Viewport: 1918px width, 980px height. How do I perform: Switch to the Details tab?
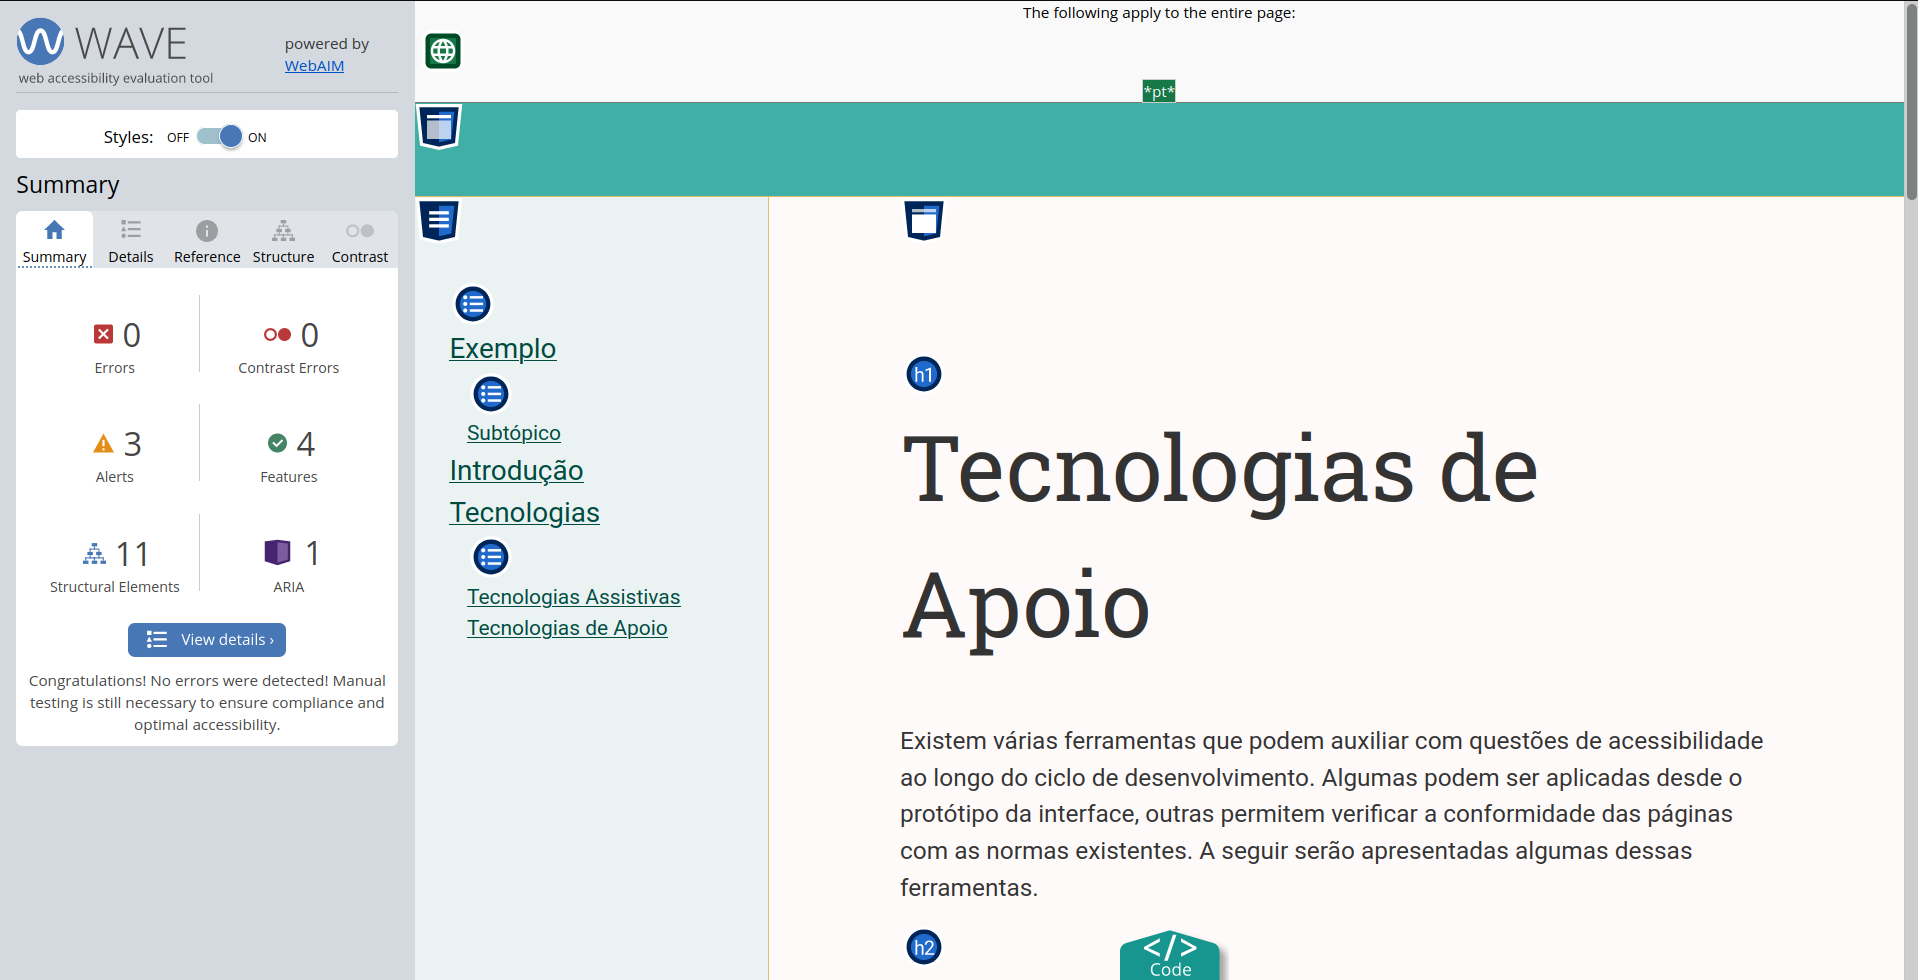point(131,242)
